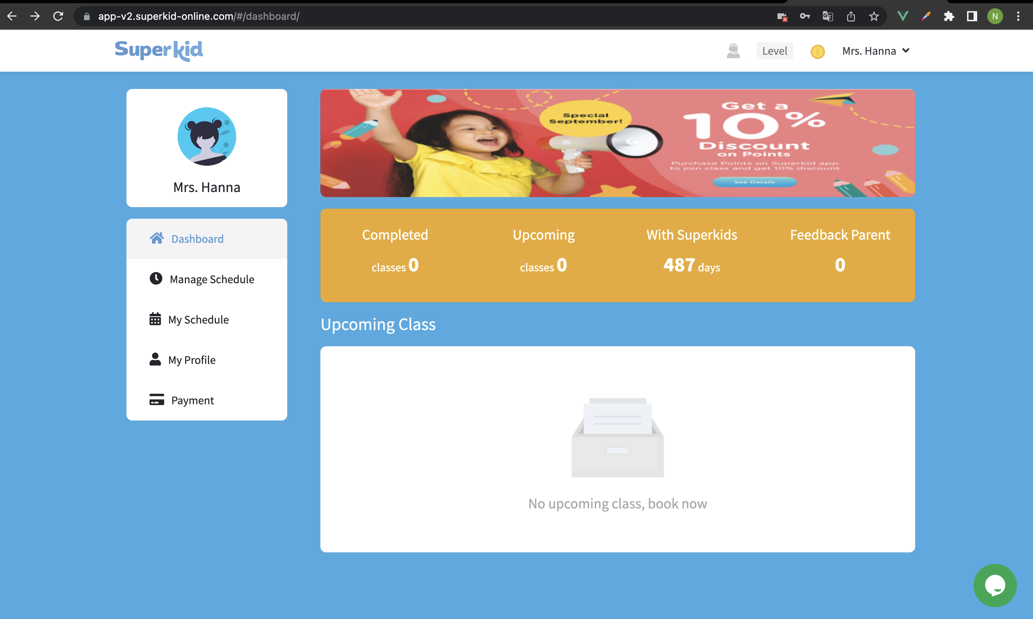Open the Payment sidebar item
Image resolution: width=1033 pixels, height=619 pixels.
click(192, 400)
